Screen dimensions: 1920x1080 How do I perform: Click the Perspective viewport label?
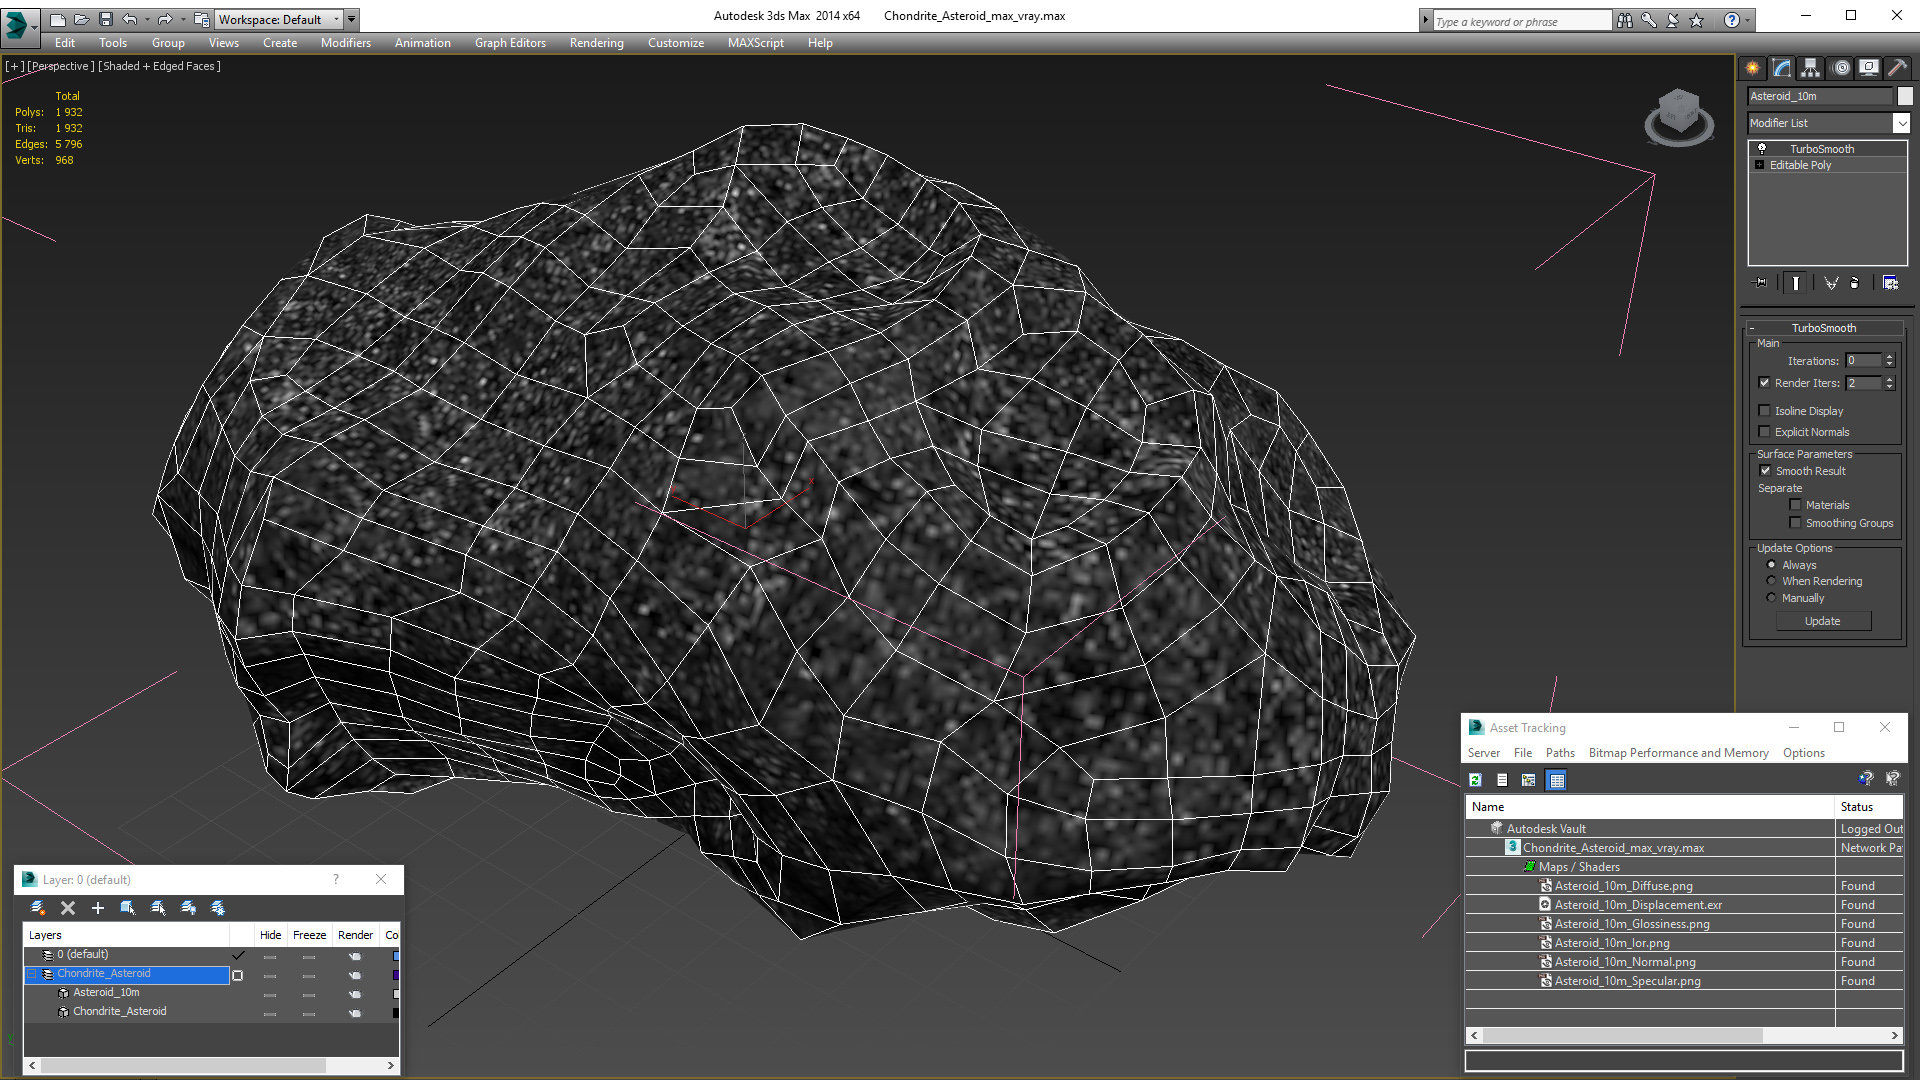click(x=61, y=66)
